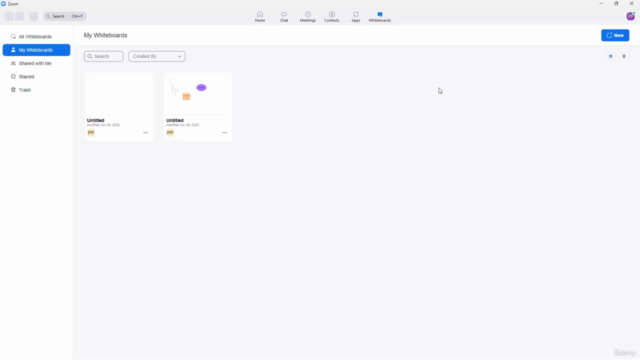Go forward with the navigation arrow
The width and height of the screenshot is (640, 360).
point(20,16)
